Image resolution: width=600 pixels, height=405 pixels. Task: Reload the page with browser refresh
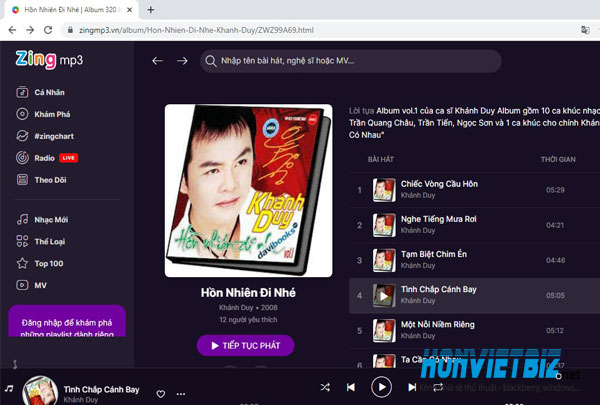point(48,30)
